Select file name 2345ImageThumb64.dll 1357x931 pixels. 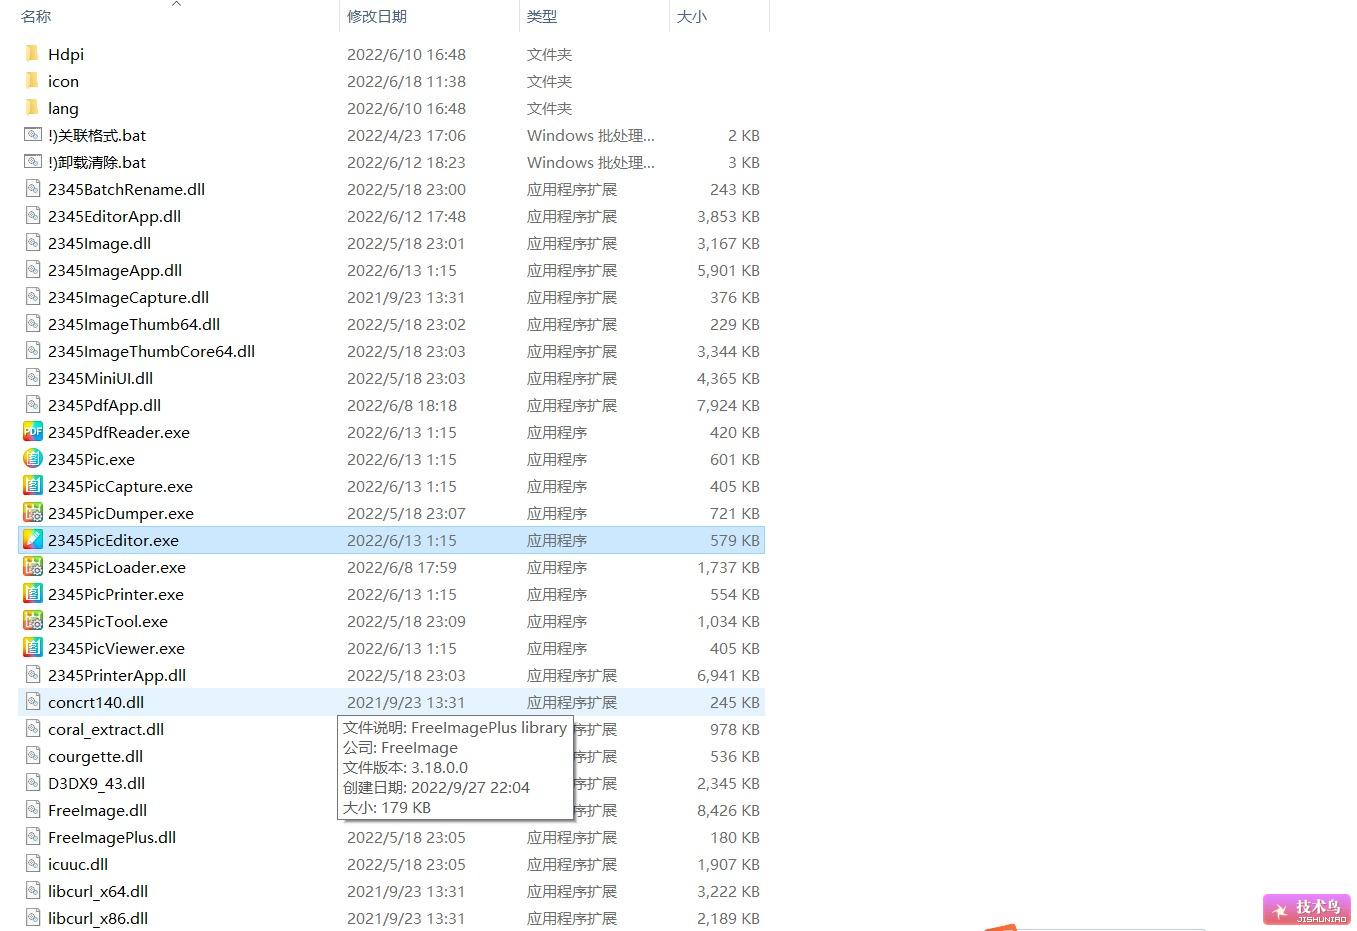coord(134,324)
